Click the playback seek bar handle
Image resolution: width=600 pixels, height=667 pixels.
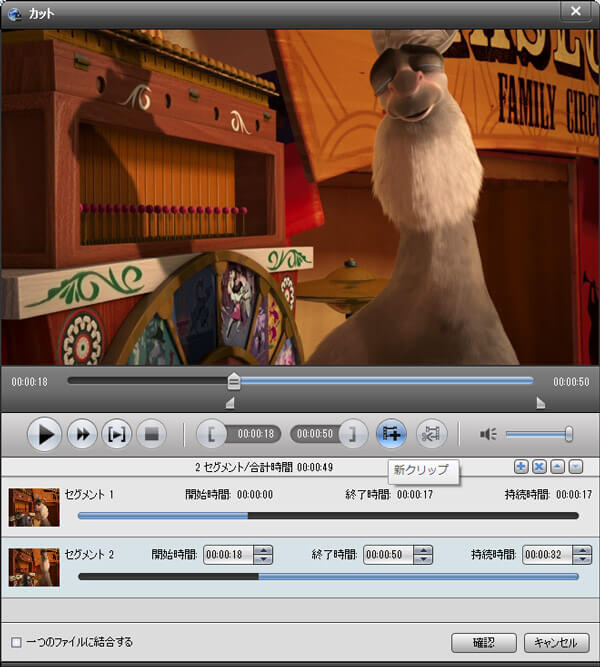(234, 381)
